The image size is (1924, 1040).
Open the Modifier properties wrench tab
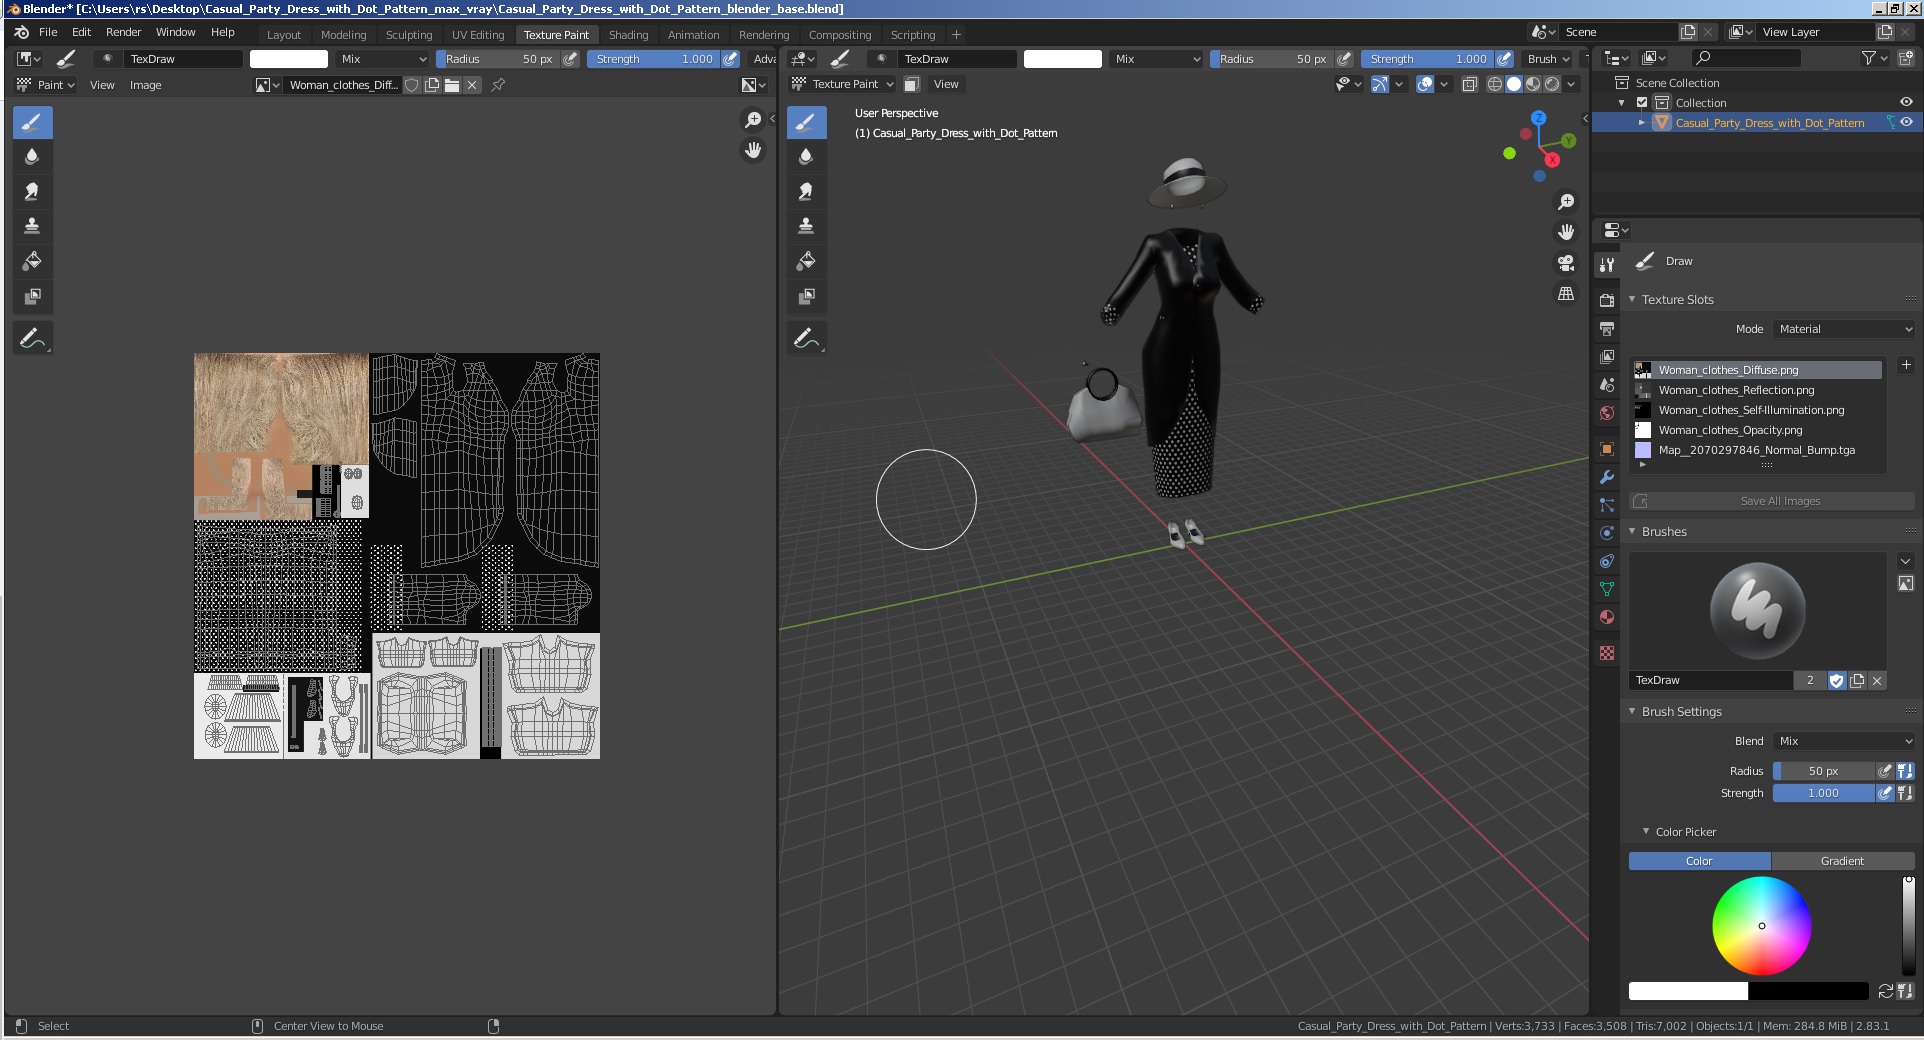click(1607, 477)
